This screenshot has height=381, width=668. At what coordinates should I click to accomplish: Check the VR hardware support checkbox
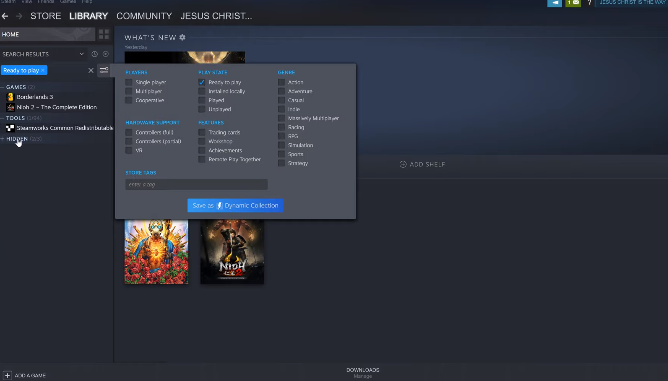click(129, 150)
